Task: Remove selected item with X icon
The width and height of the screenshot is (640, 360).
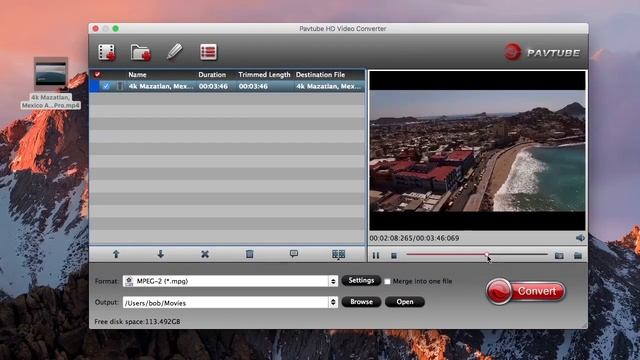Action: click(205, 254)
